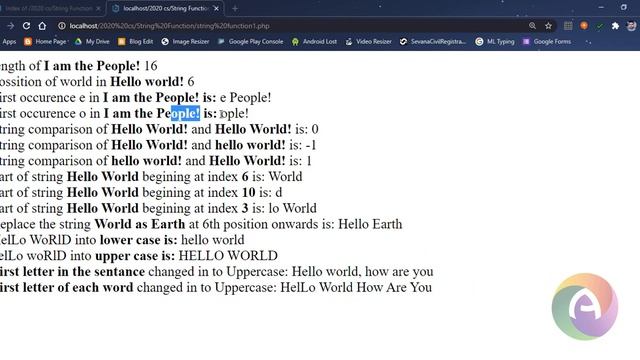This screenshot has width=640, height=360.
Task: Click the 'Hello Earth' replace result
Action: pyautogui.click(x=370, y=224)
